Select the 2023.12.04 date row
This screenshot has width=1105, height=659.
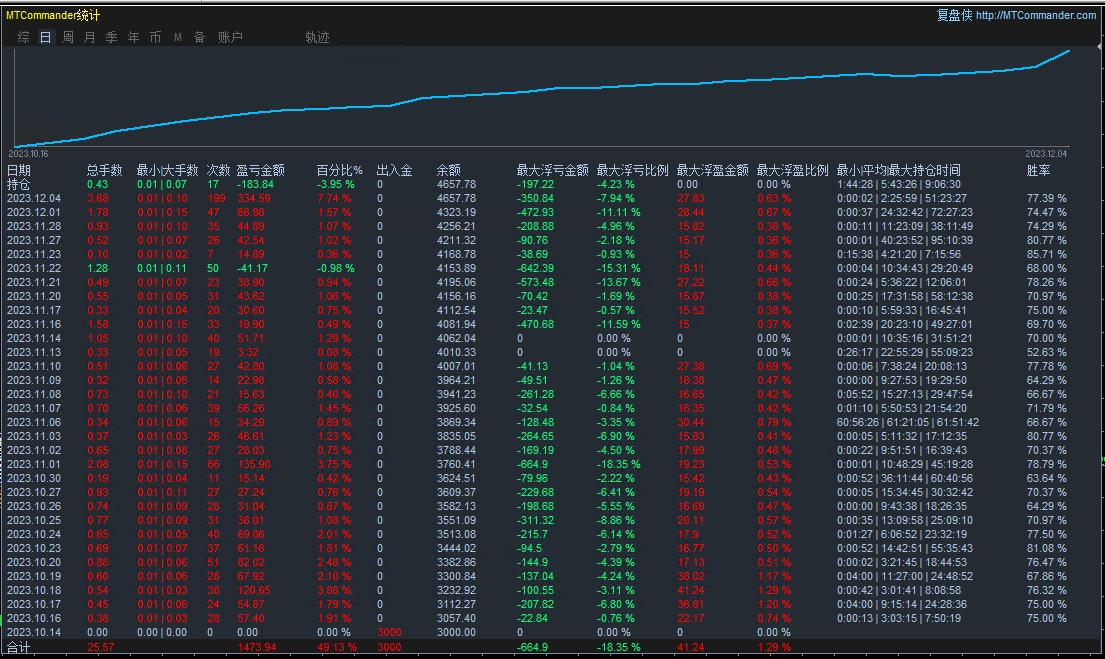[x=34, y=198]
